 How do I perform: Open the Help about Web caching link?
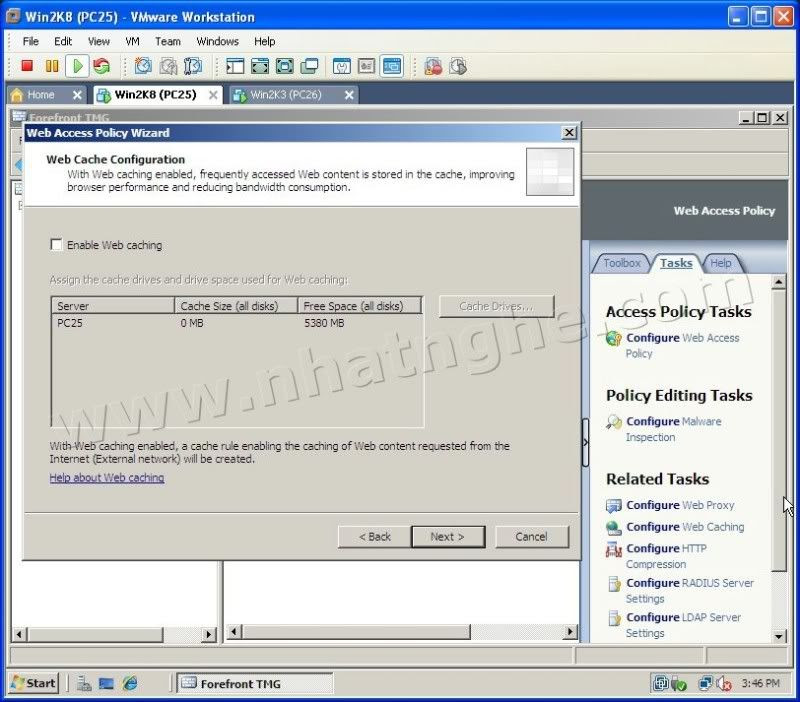(107, 478)
